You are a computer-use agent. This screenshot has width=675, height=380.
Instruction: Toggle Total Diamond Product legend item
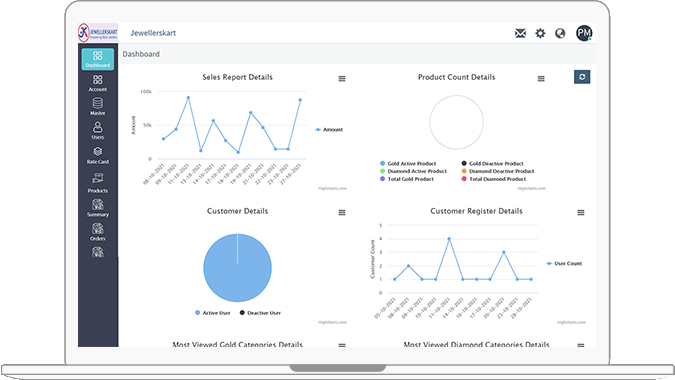click(x=494, y=179)
